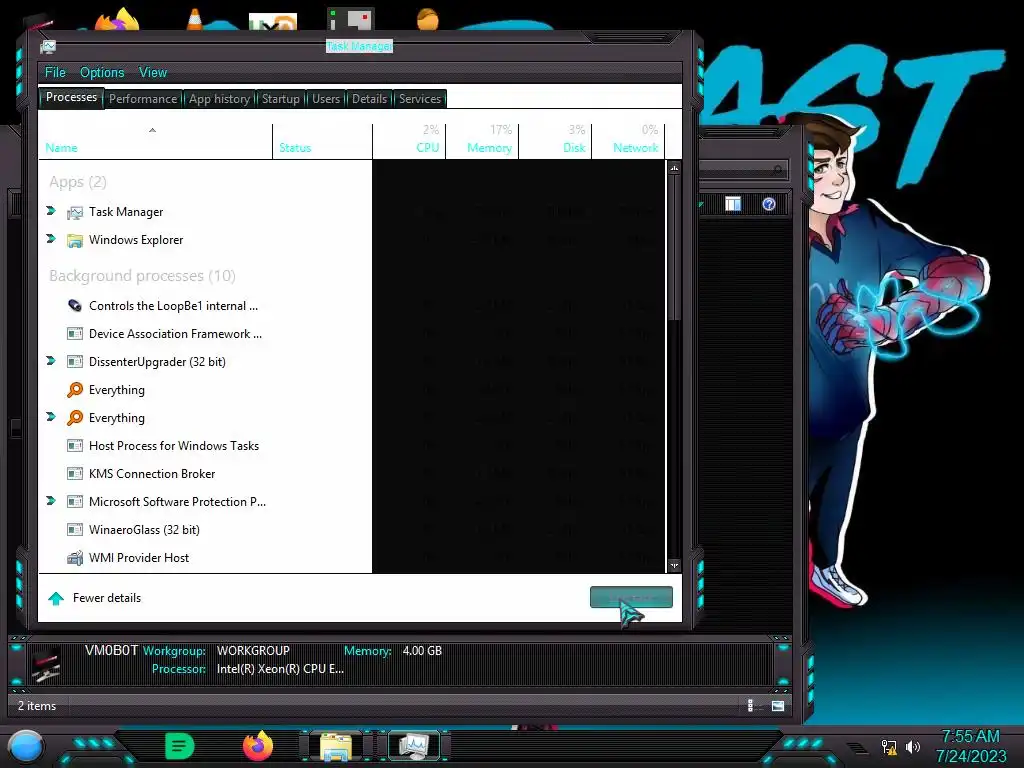Click the WinaeroGlass process icon

click(x=75, y=530)
